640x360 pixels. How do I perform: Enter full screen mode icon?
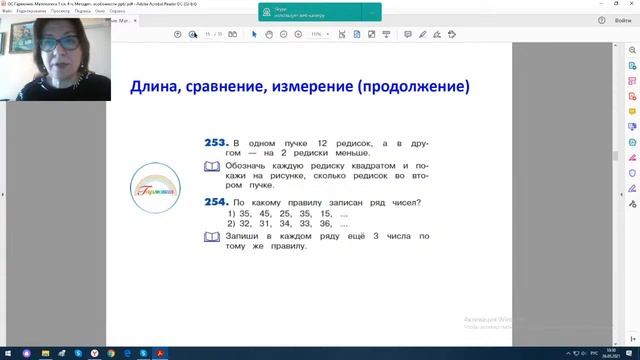pos(371,35)
